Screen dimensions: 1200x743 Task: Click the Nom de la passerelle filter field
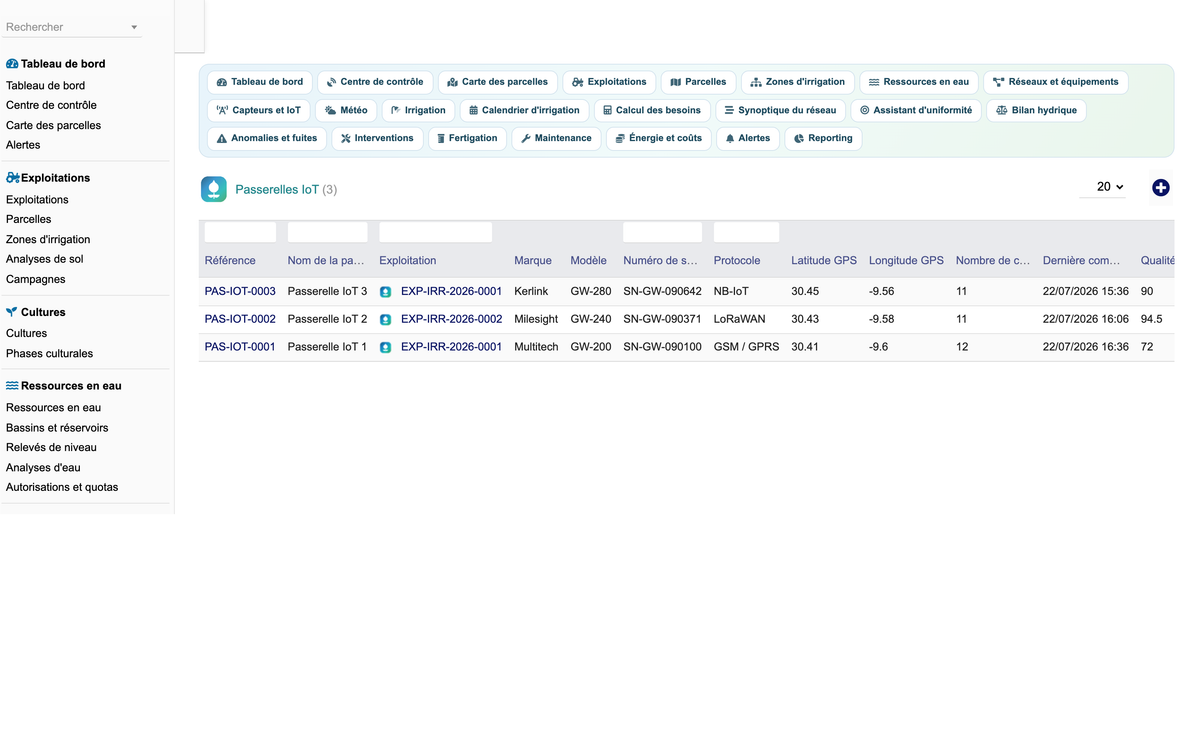point(327,232)
